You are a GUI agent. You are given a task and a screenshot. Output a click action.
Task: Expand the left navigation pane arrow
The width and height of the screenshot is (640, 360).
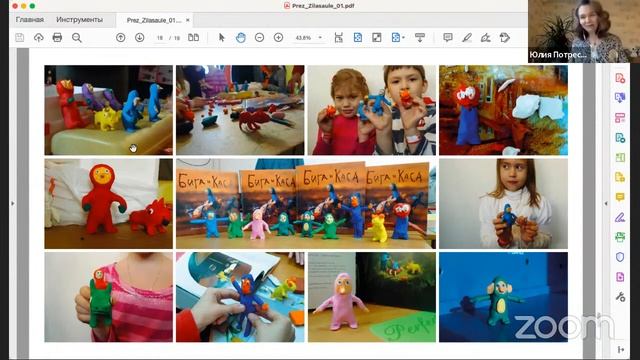point(13,203)
